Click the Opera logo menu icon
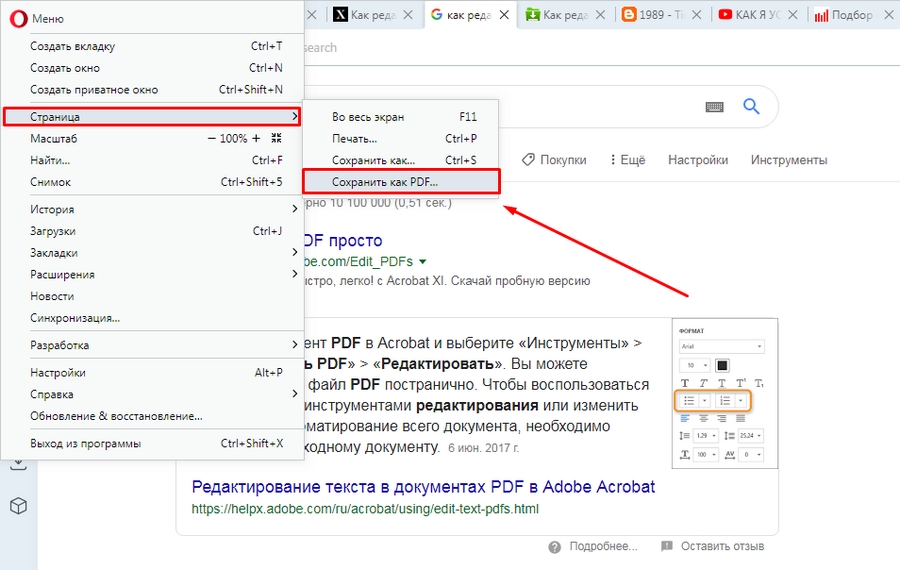 coord(18,19)
